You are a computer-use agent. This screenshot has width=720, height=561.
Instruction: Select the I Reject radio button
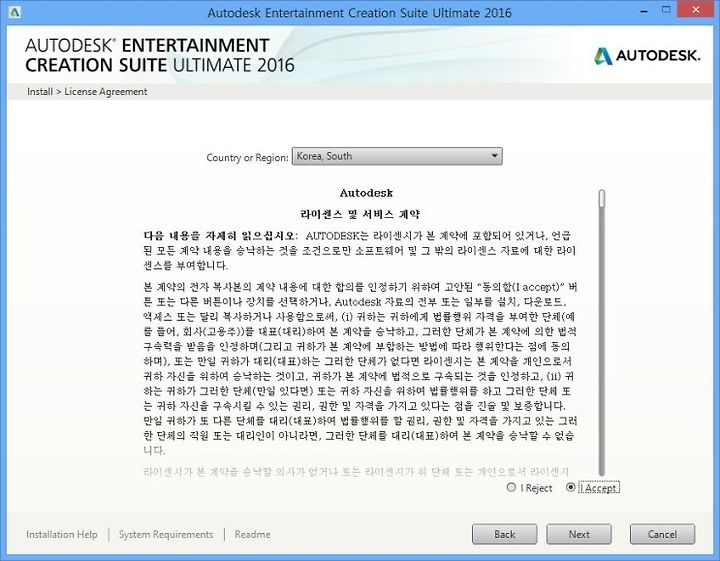[511, 487]
